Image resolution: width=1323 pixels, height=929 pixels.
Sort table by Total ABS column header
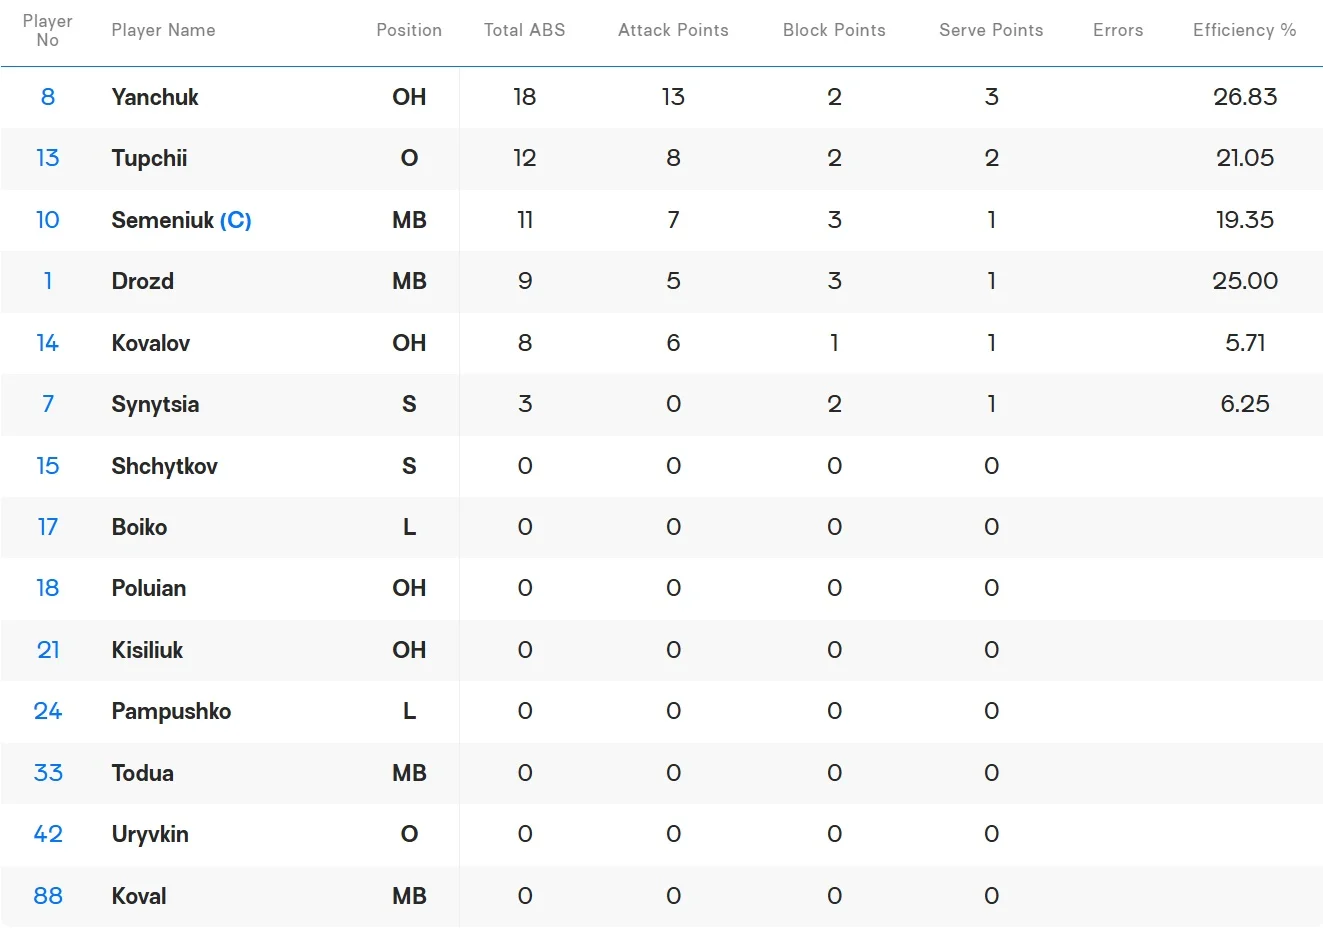[x=524, y=30]
